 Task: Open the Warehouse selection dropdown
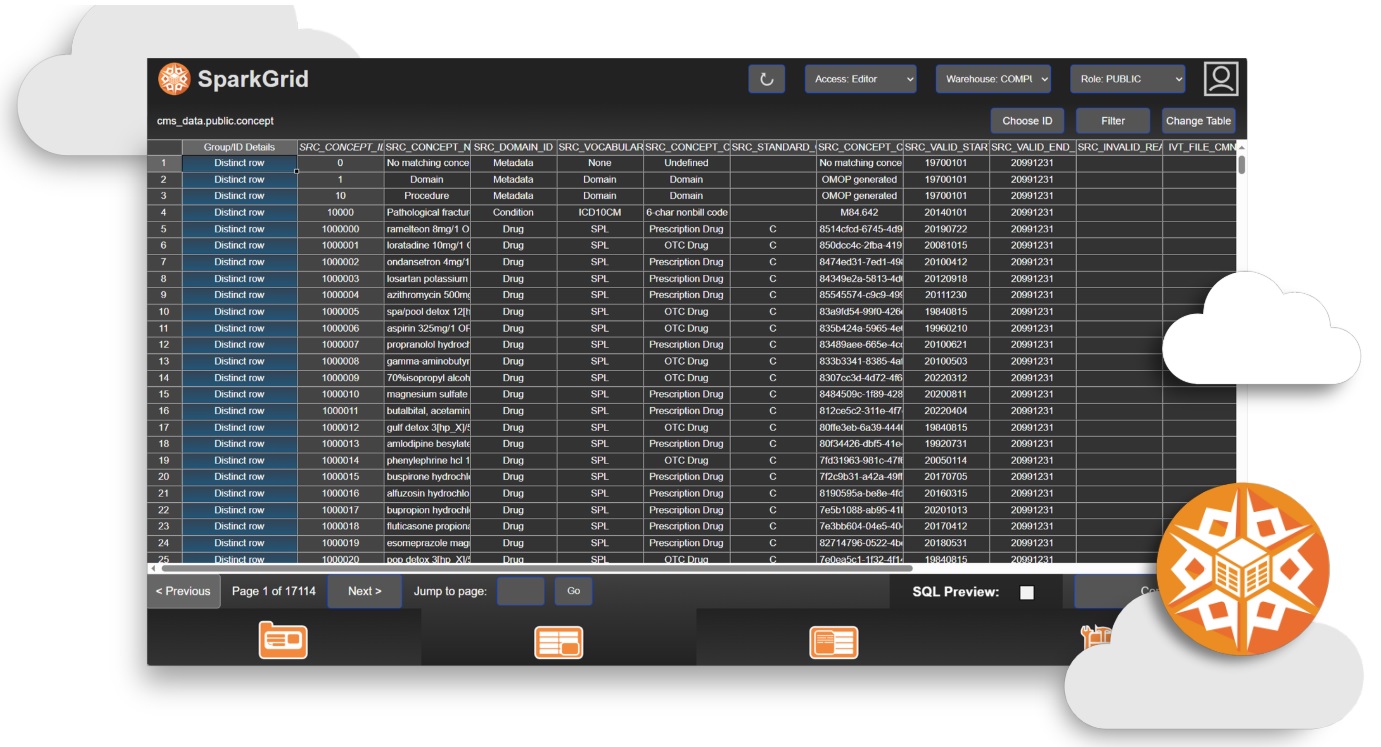click(x=993, y=79)
